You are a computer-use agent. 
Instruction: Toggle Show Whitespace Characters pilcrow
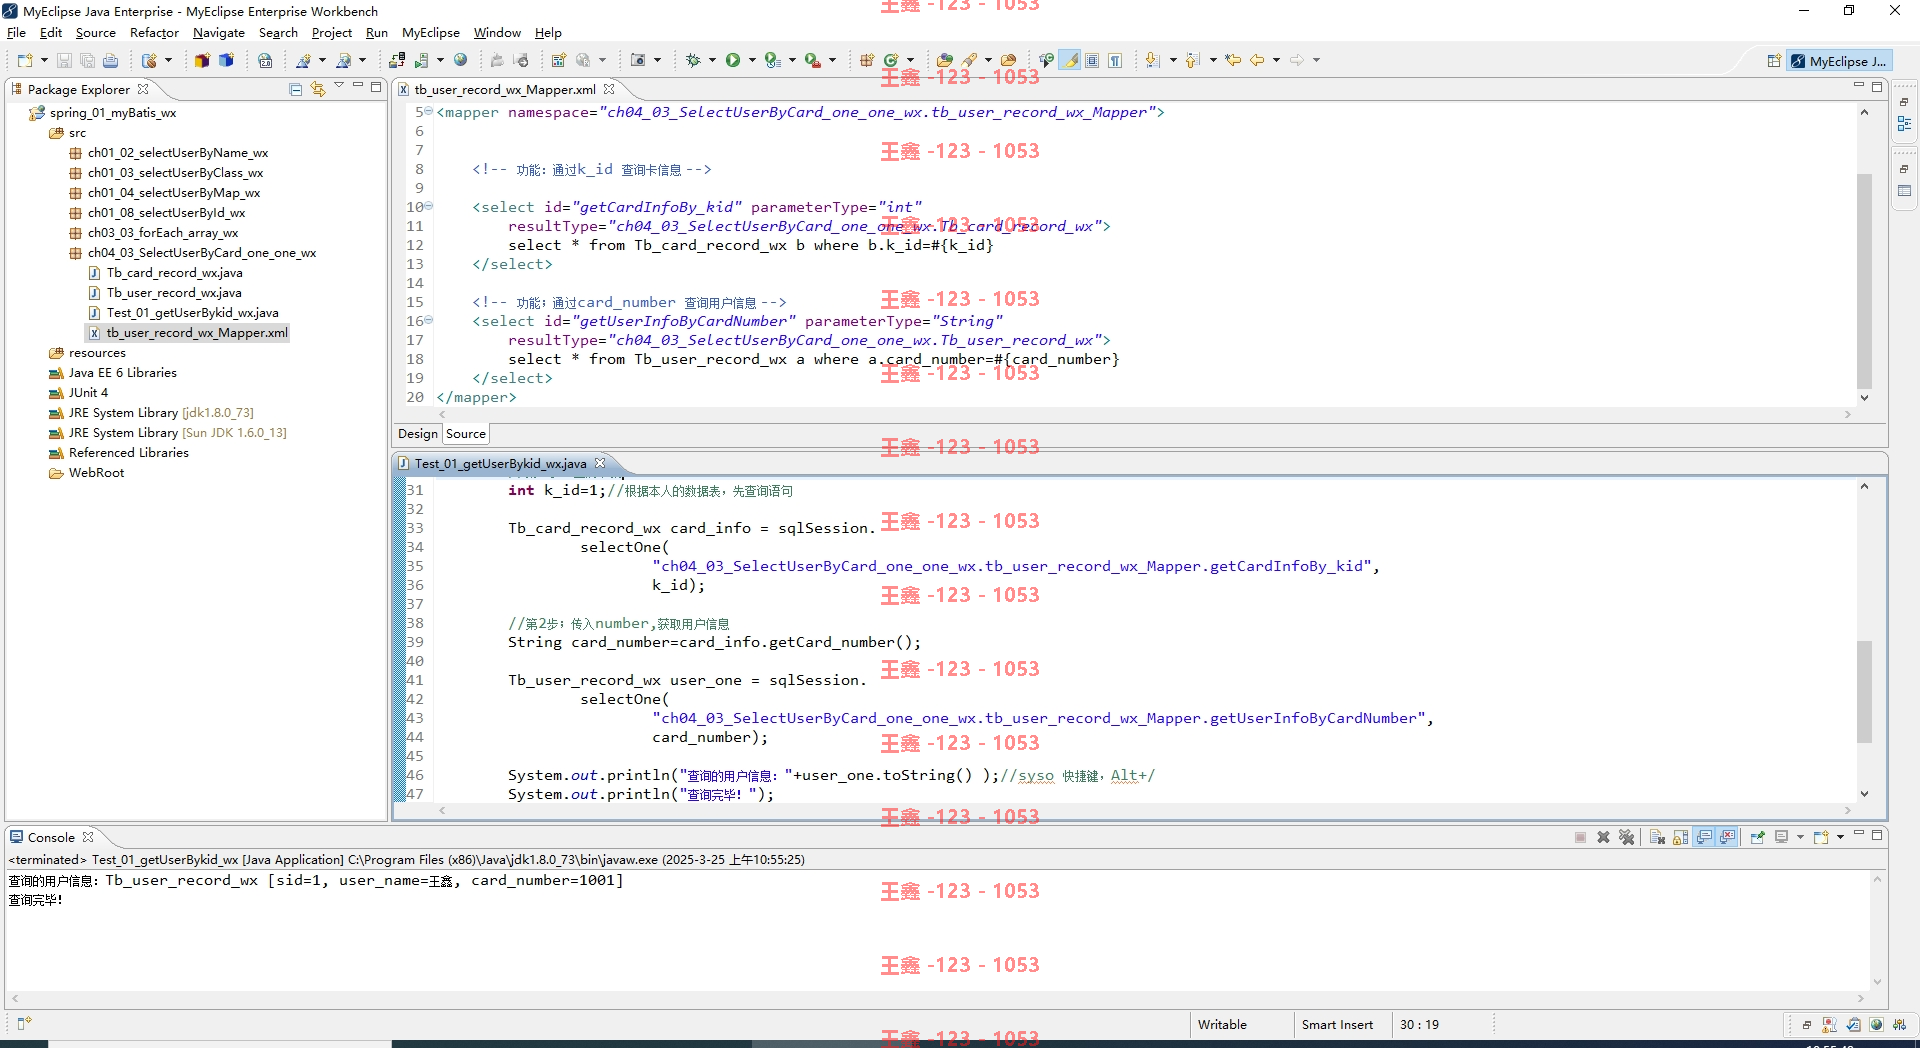point(1115,60)
